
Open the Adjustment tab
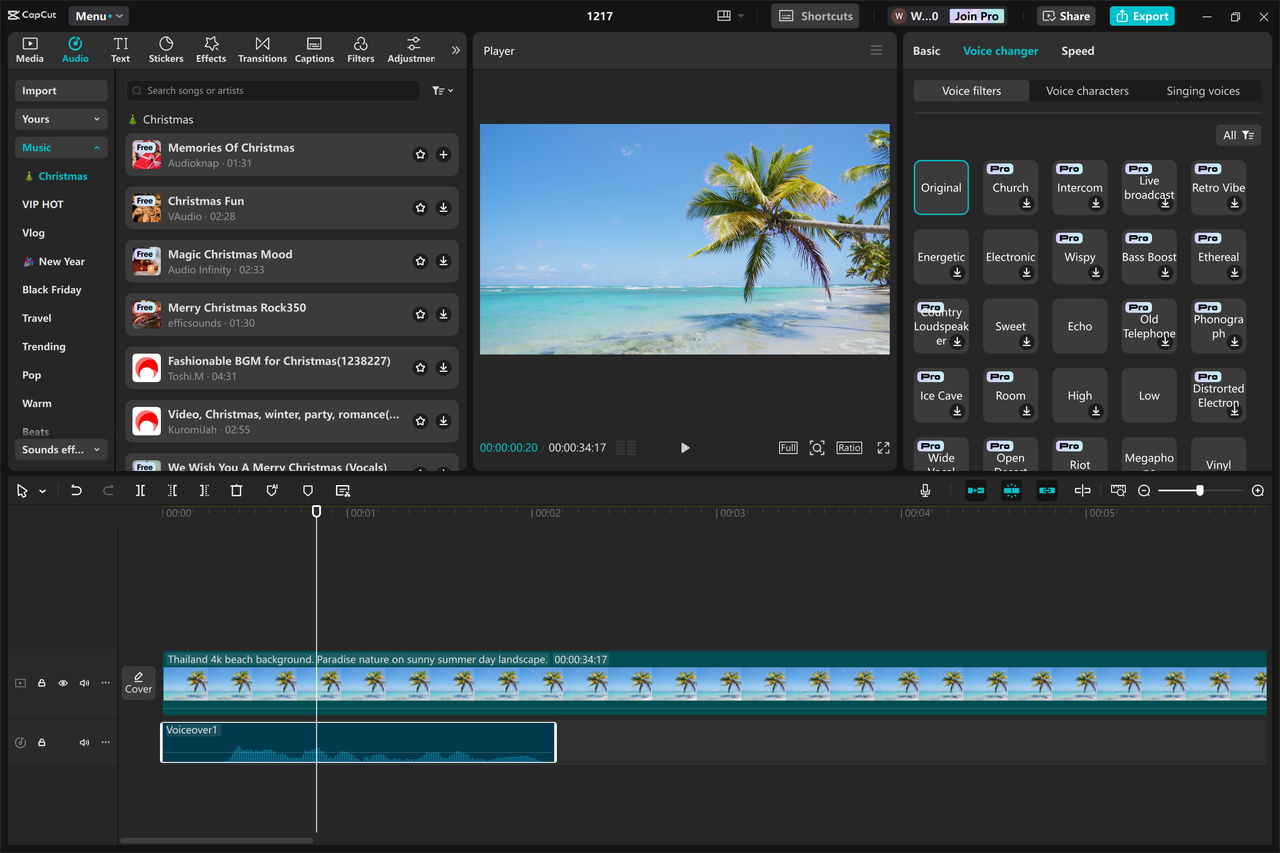(412, 50)
